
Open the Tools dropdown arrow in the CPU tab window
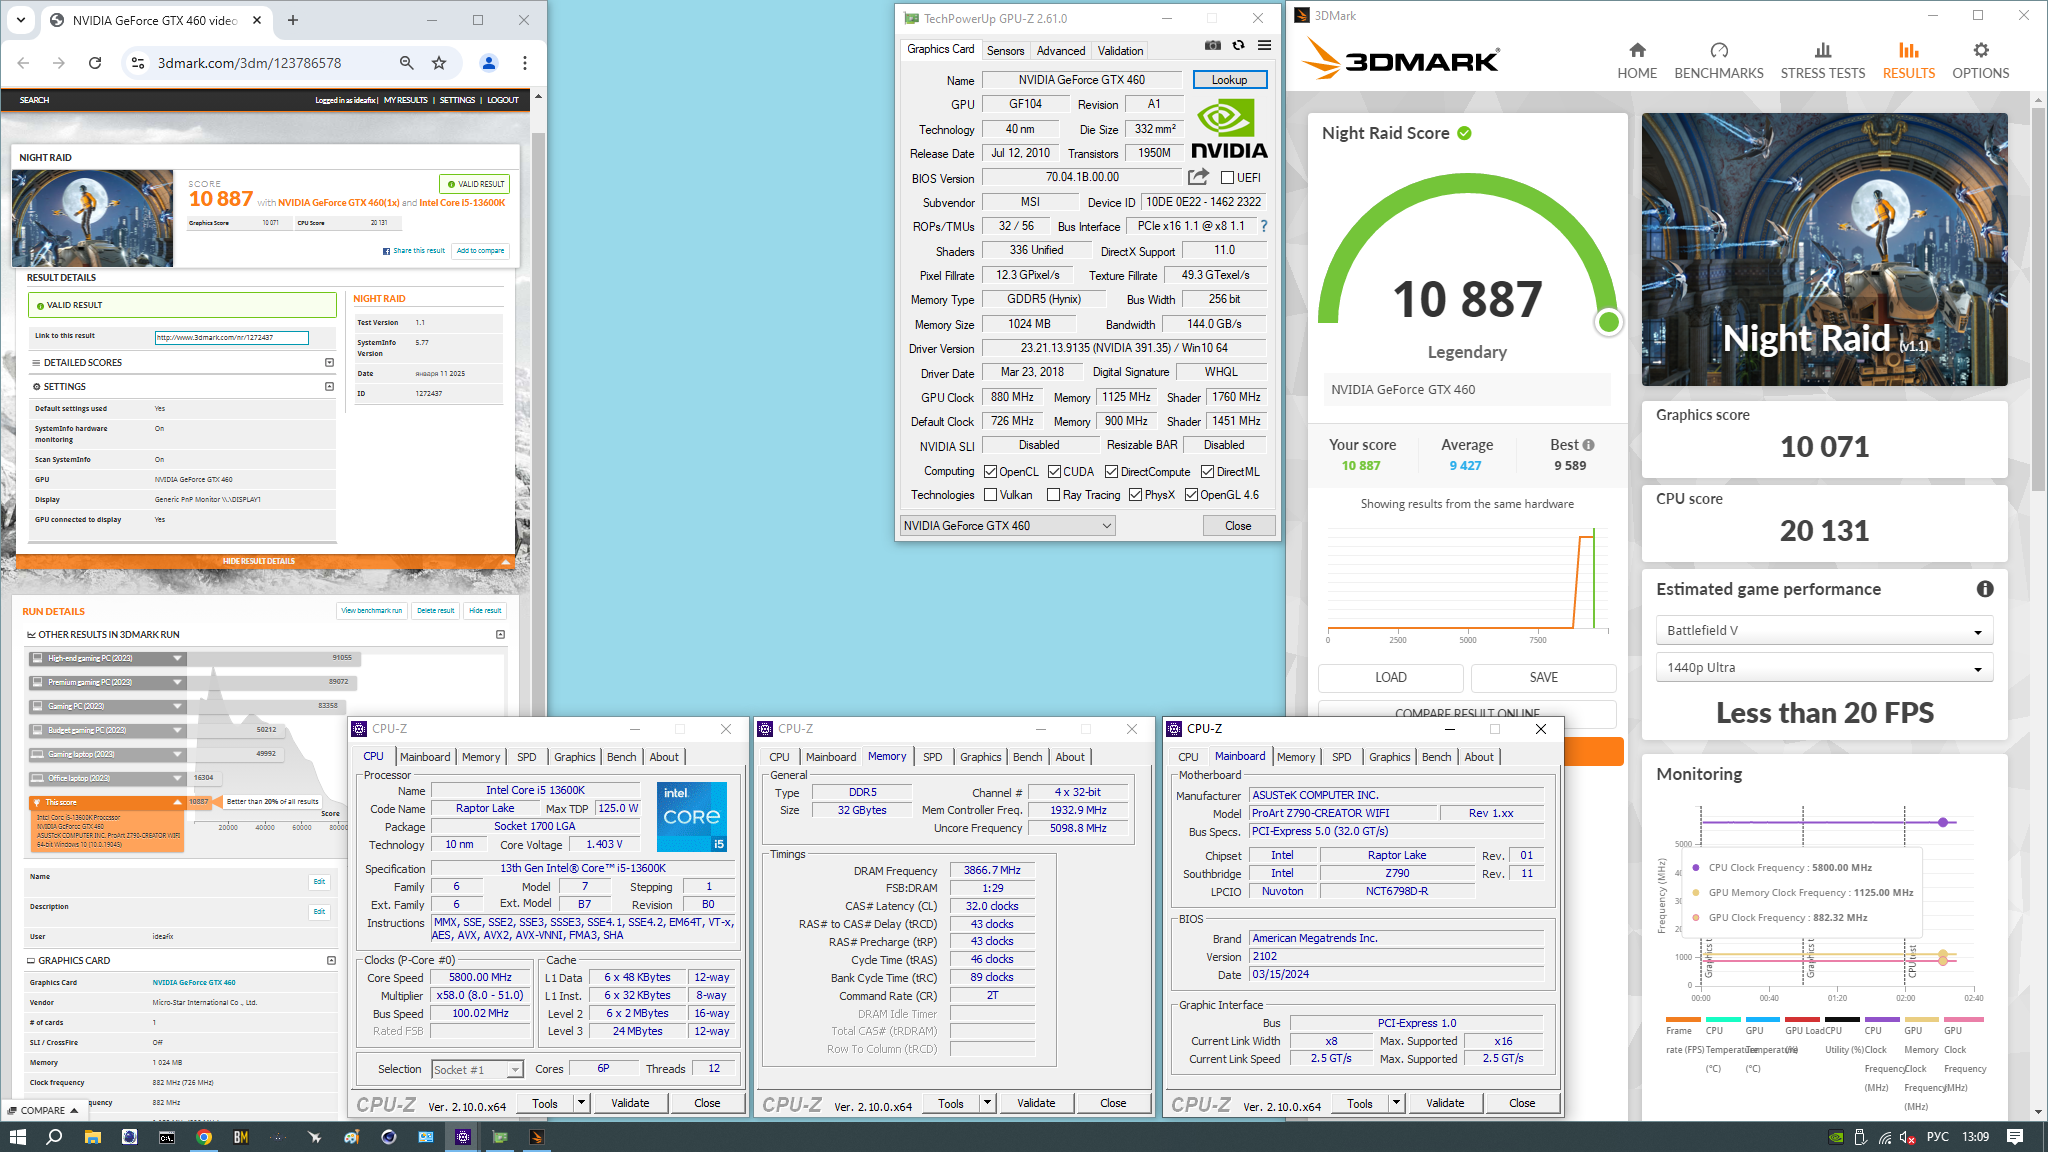coord(581,1103)
